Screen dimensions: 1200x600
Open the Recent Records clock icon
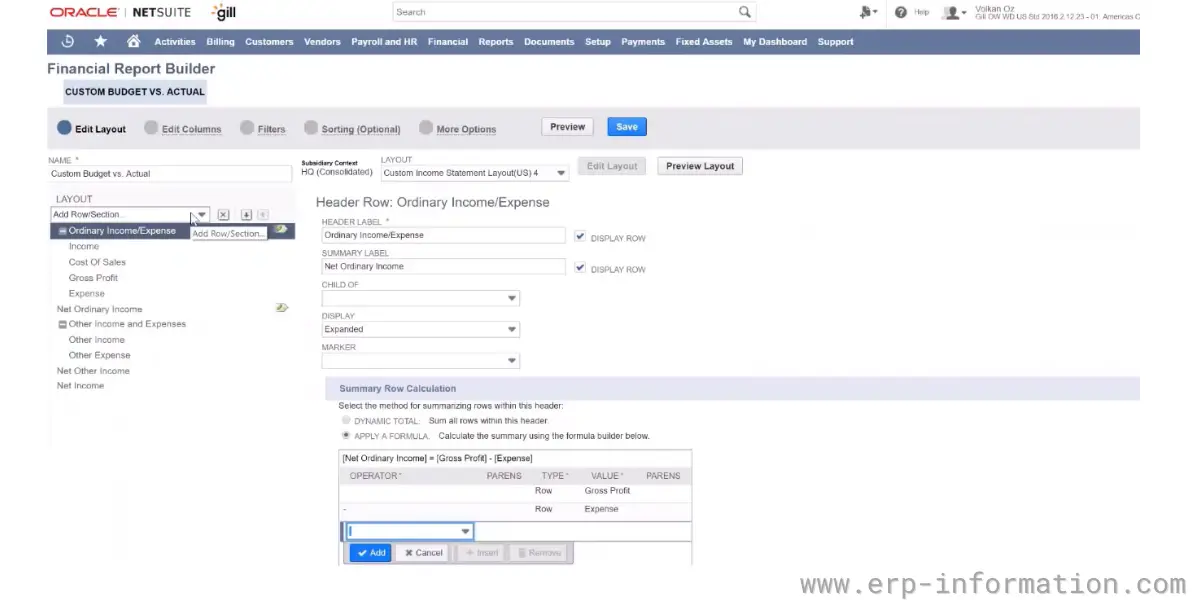(x=68, y=41)
